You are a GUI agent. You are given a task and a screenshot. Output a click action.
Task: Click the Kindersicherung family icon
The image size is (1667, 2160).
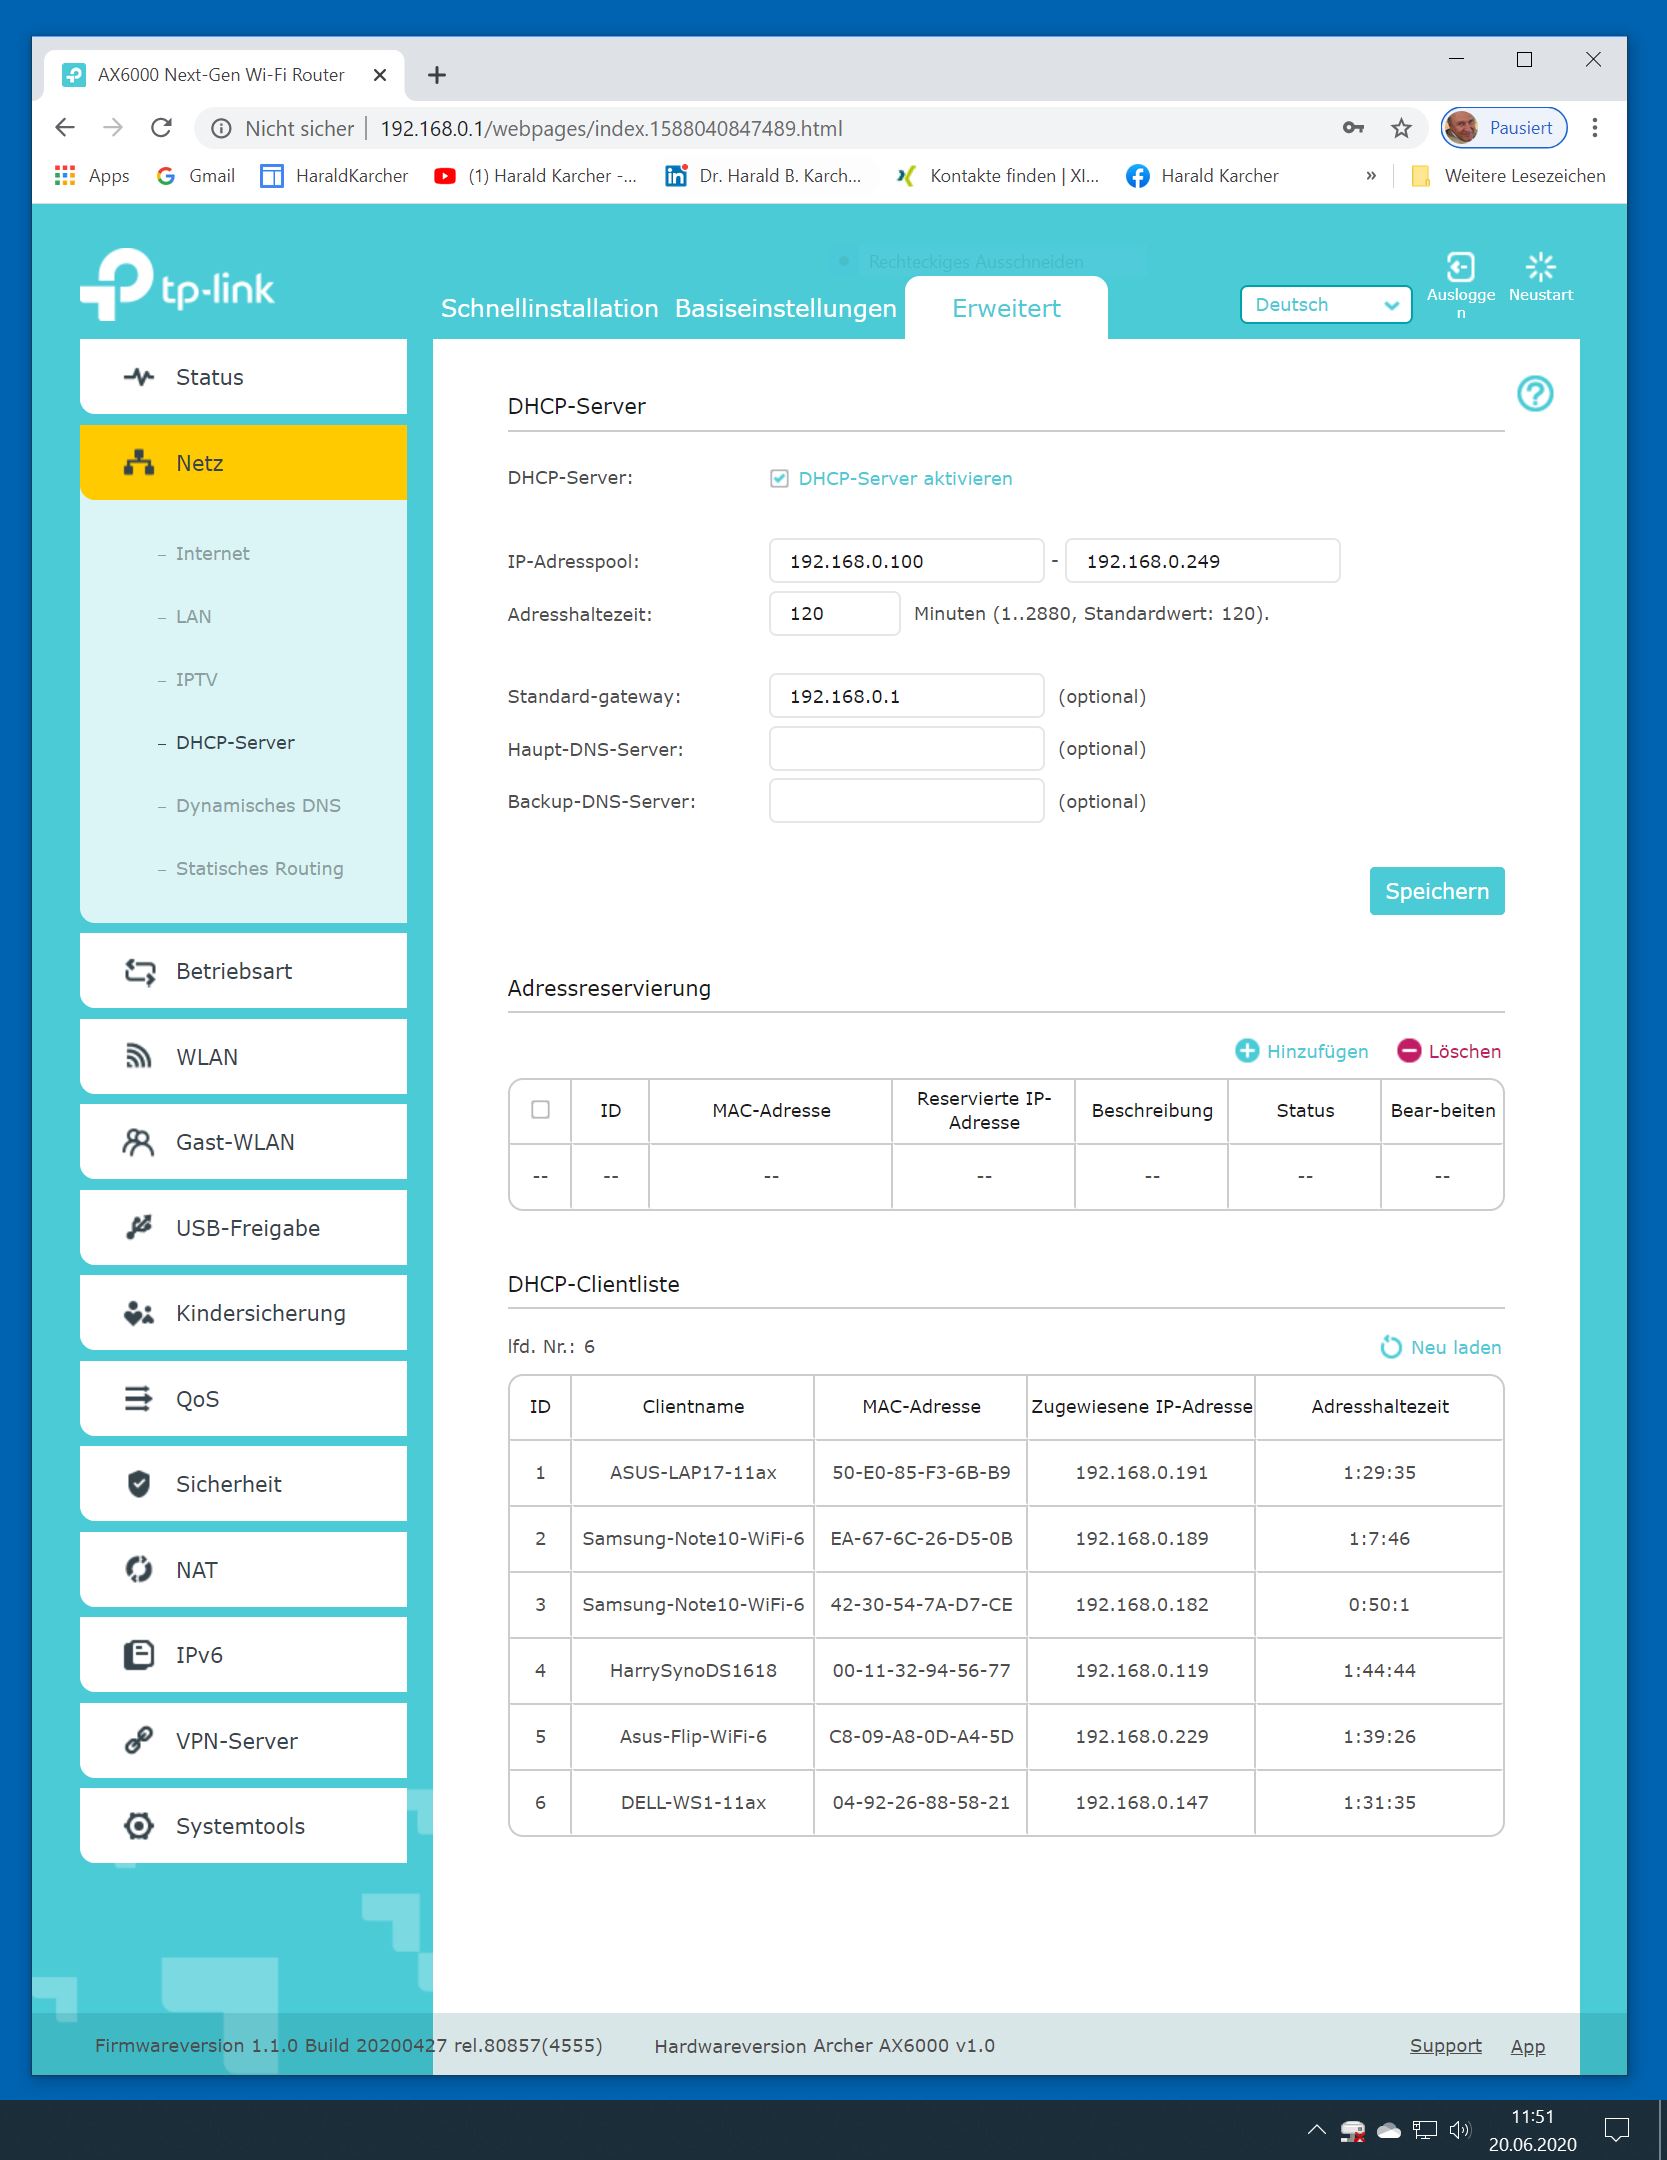coord(139,1313)
